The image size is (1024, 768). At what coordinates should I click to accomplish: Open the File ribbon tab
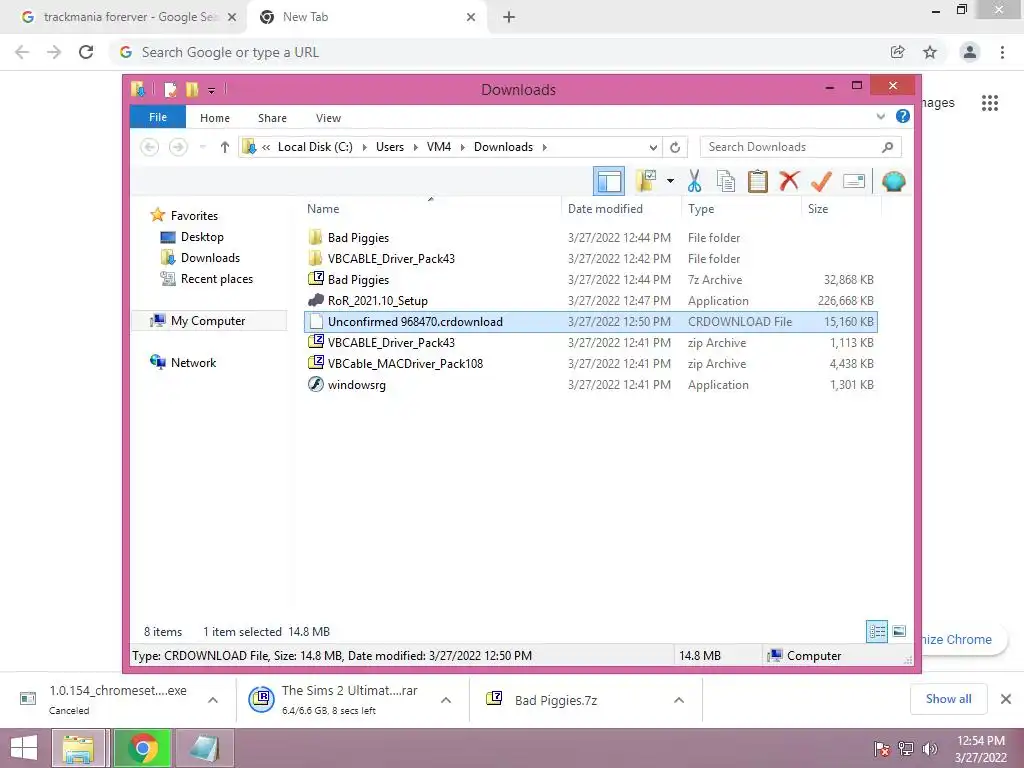[x=158, y=117]
